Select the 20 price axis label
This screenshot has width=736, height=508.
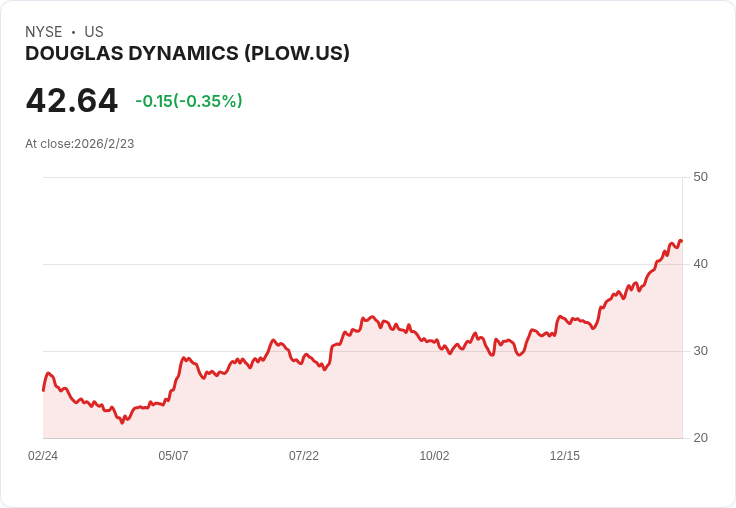point(700,438)
